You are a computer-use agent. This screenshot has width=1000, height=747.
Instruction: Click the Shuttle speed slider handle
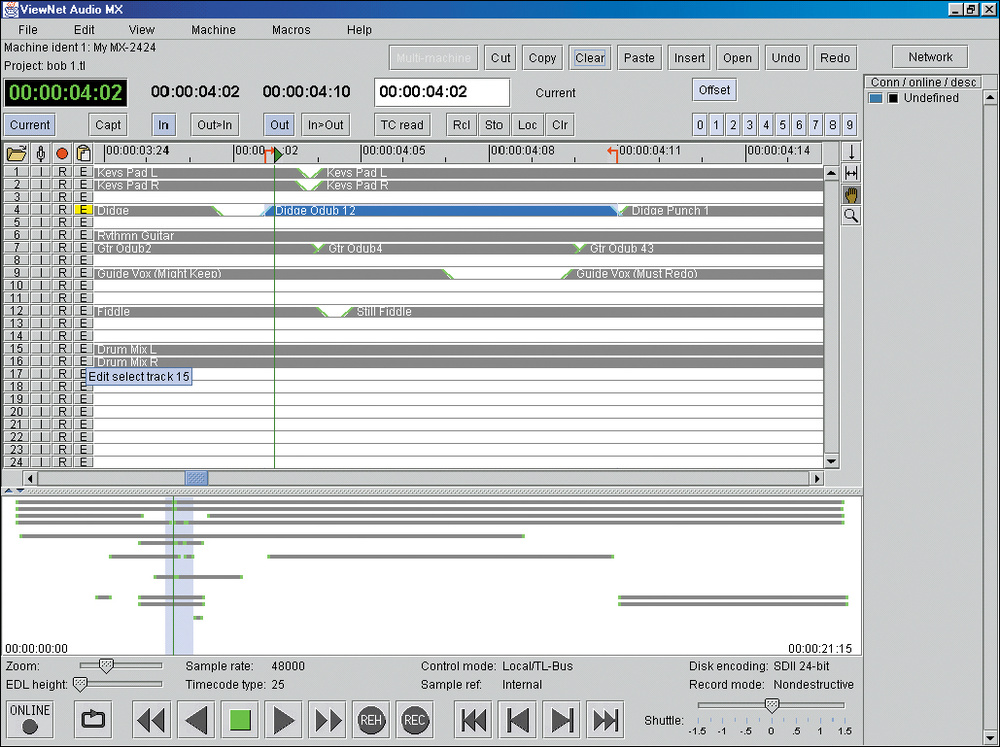click(x=771, y=705)
